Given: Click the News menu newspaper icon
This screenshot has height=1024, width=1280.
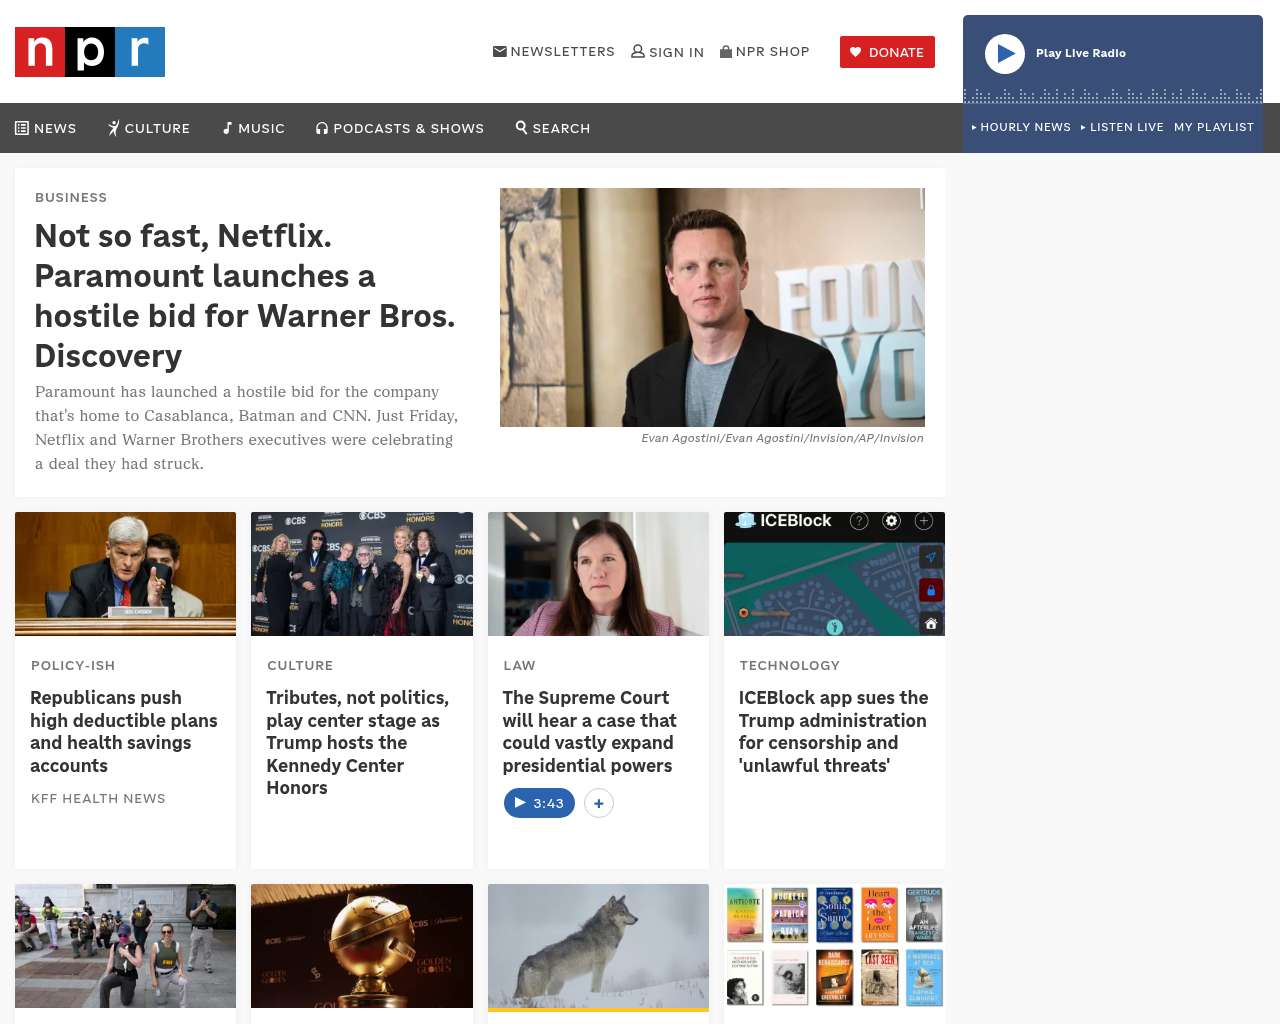Looking at the screenshot, I should 22,128.
